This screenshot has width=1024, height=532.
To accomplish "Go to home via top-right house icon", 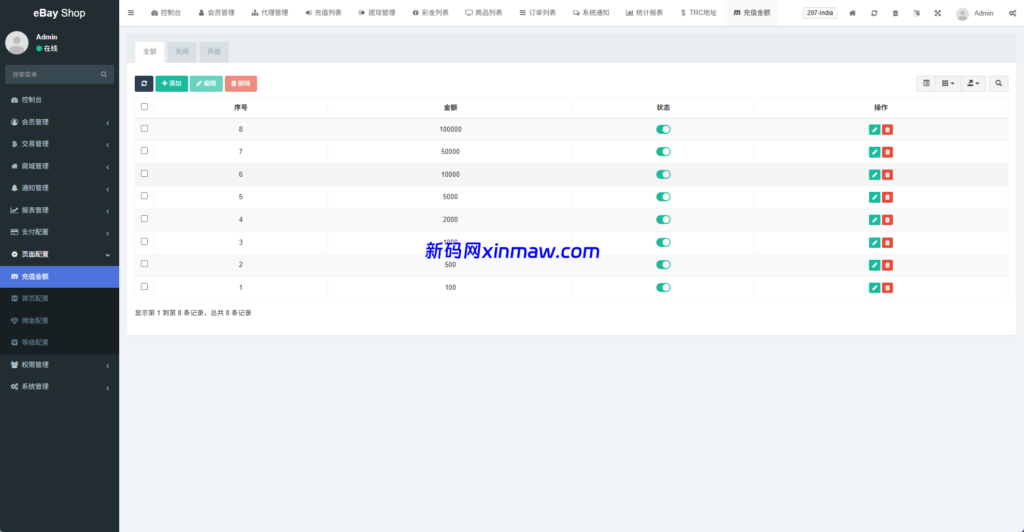I will click(852, 13).
